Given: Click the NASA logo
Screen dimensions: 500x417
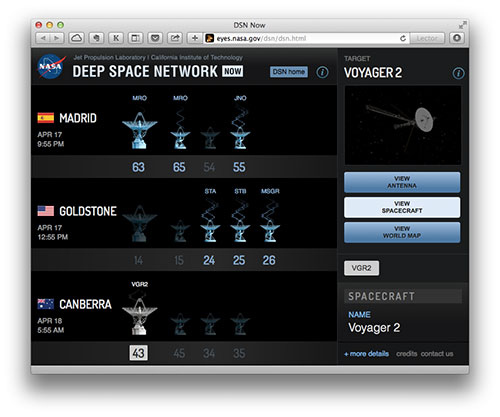Looking at the screenshot, I should click(51, 66).
